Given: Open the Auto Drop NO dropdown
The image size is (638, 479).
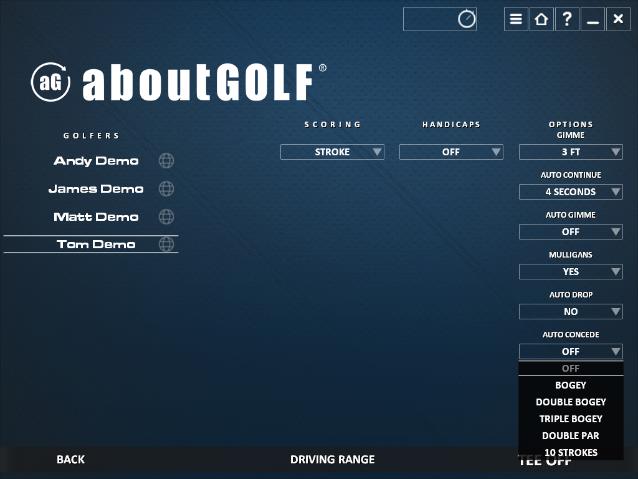Looking at the screenshot, I should 570,311.
